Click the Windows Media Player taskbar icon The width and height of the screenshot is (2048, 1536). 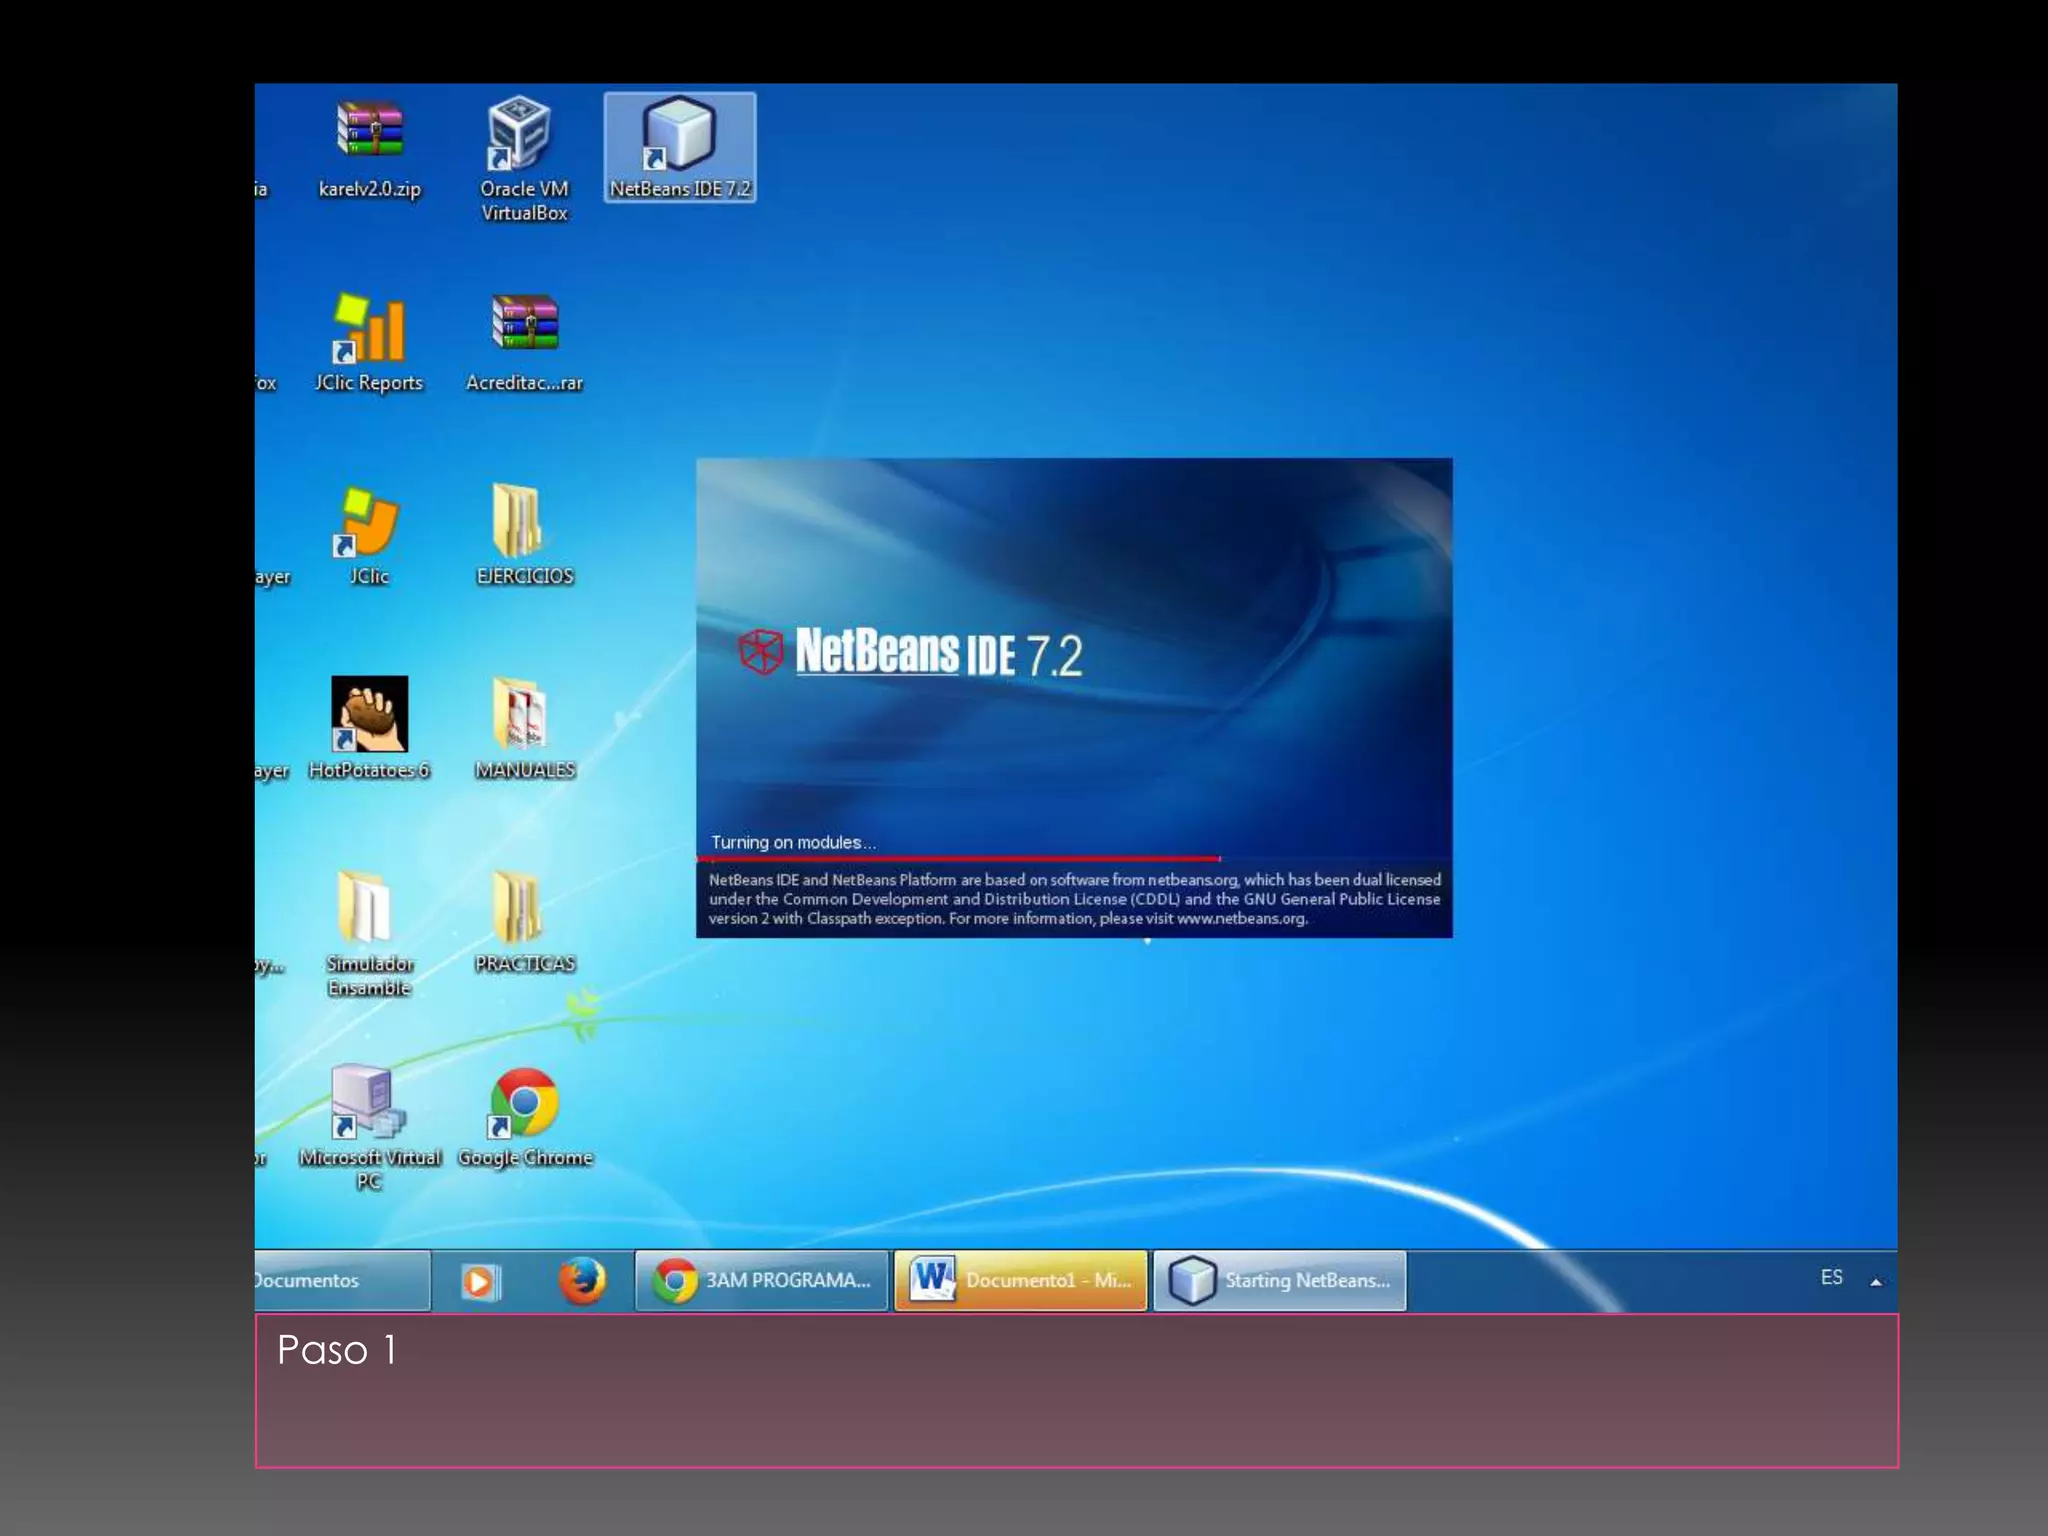(480, 1281)
